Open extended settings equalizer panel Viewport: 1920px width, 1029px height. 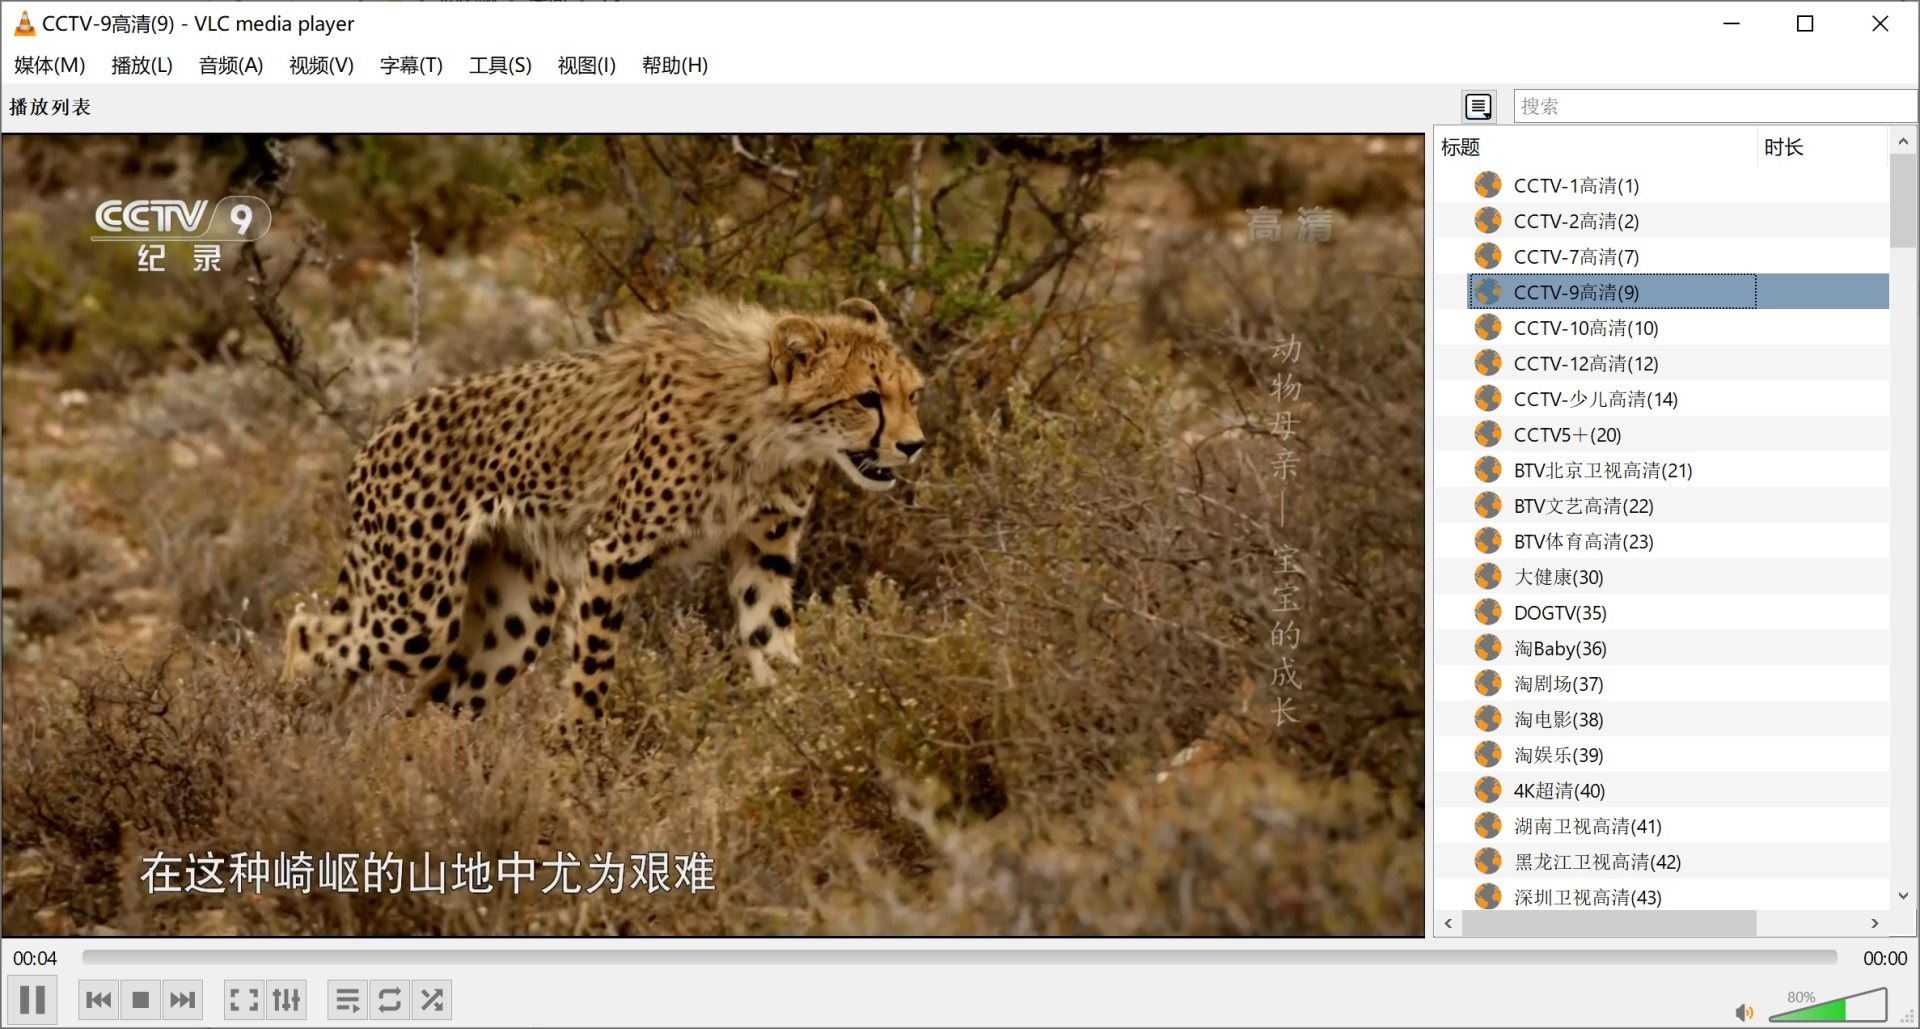(286, 999)
